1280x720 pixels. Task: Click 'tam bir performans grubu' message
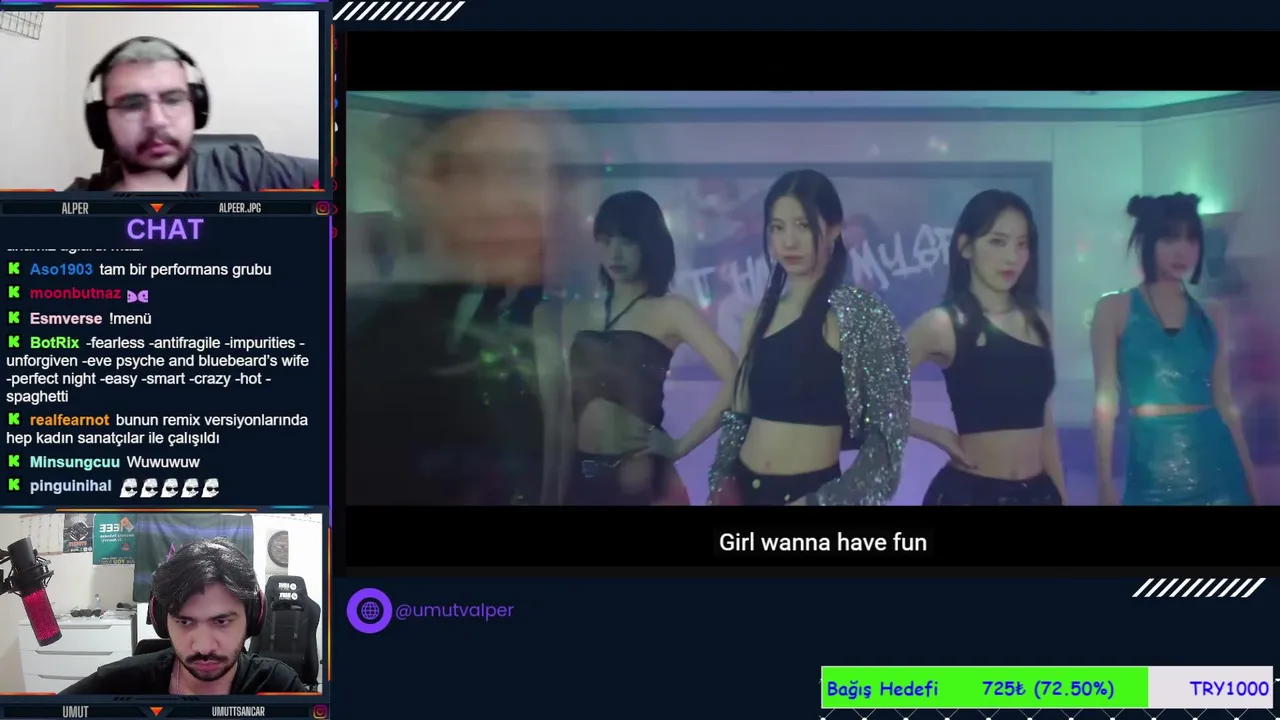click(185, 269)
